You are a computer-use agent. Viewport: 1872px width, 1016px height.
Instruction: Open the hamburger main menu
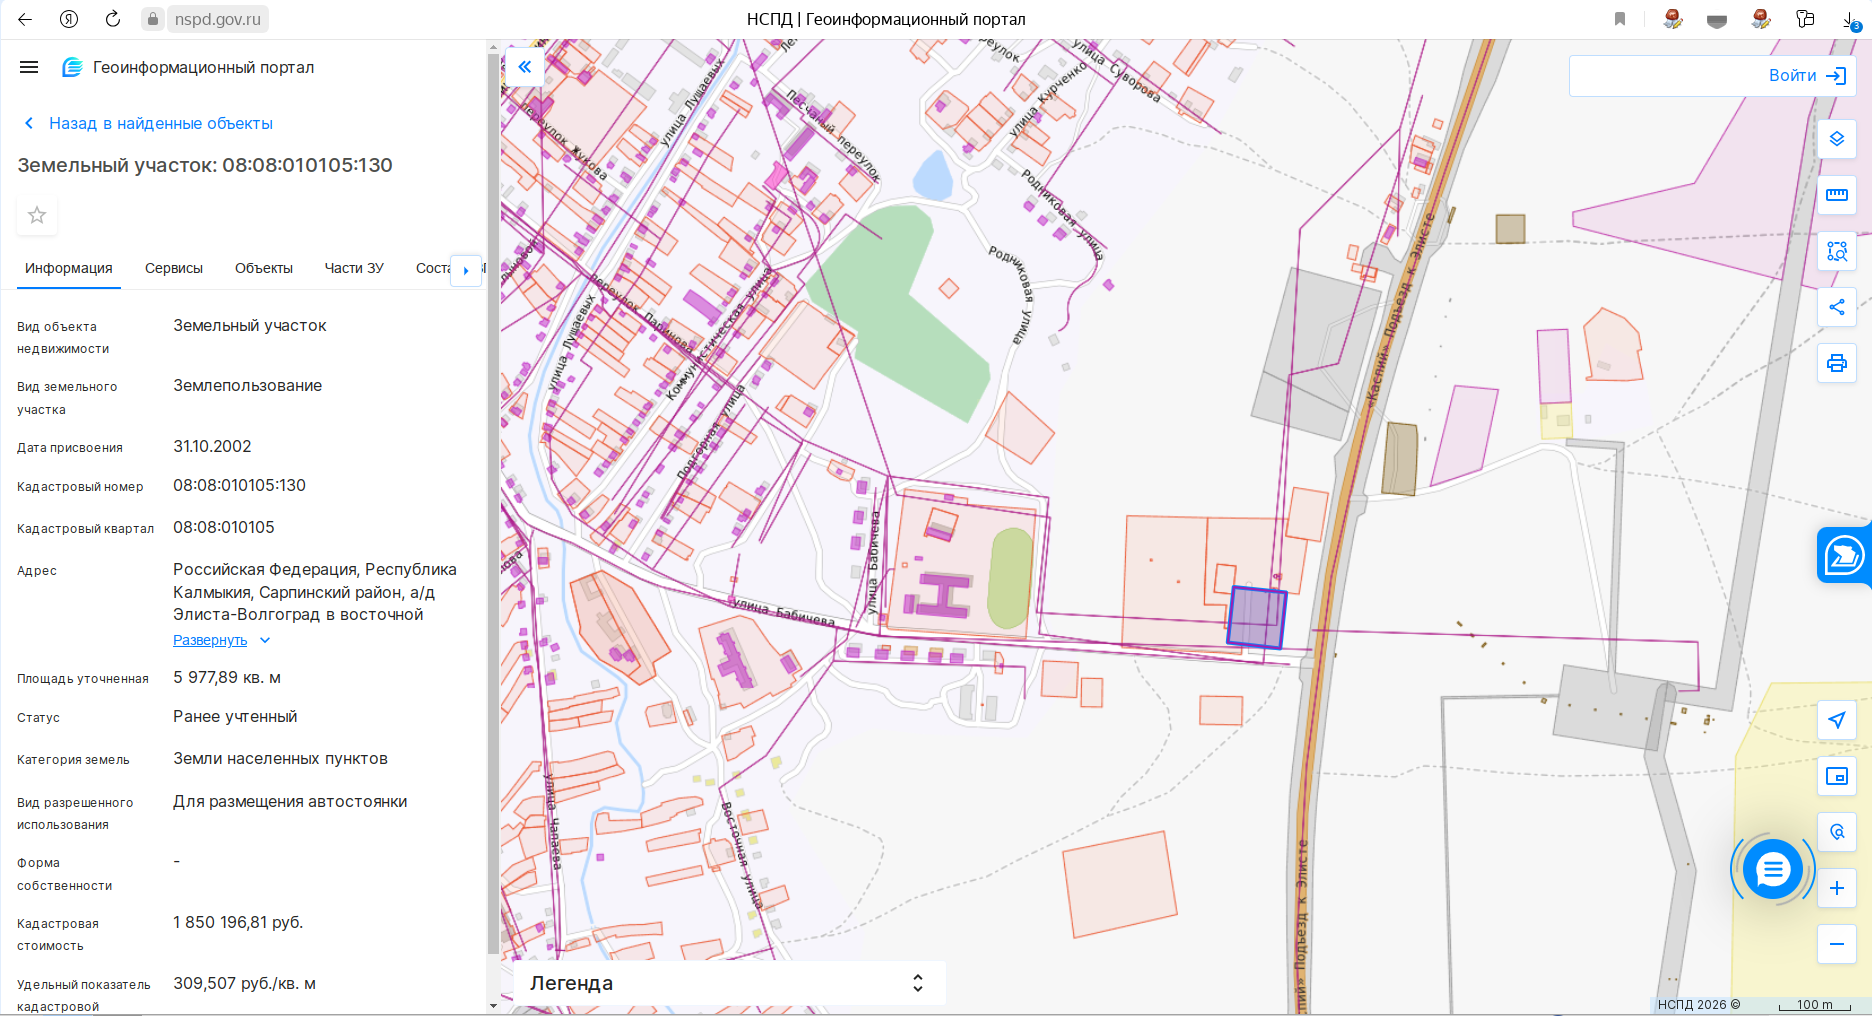tap(29, 67)
